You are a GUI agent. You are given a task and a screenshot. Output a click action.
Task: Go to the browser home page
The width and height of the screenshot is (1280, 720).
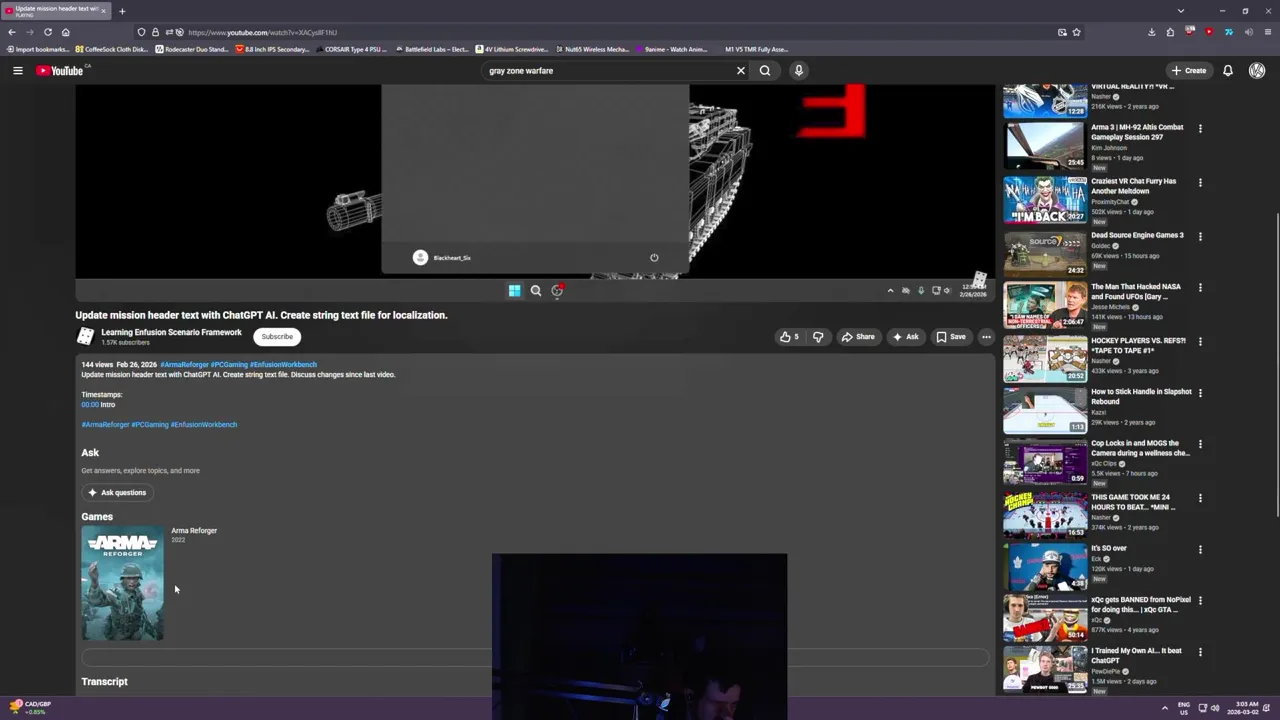pos(66,32)
